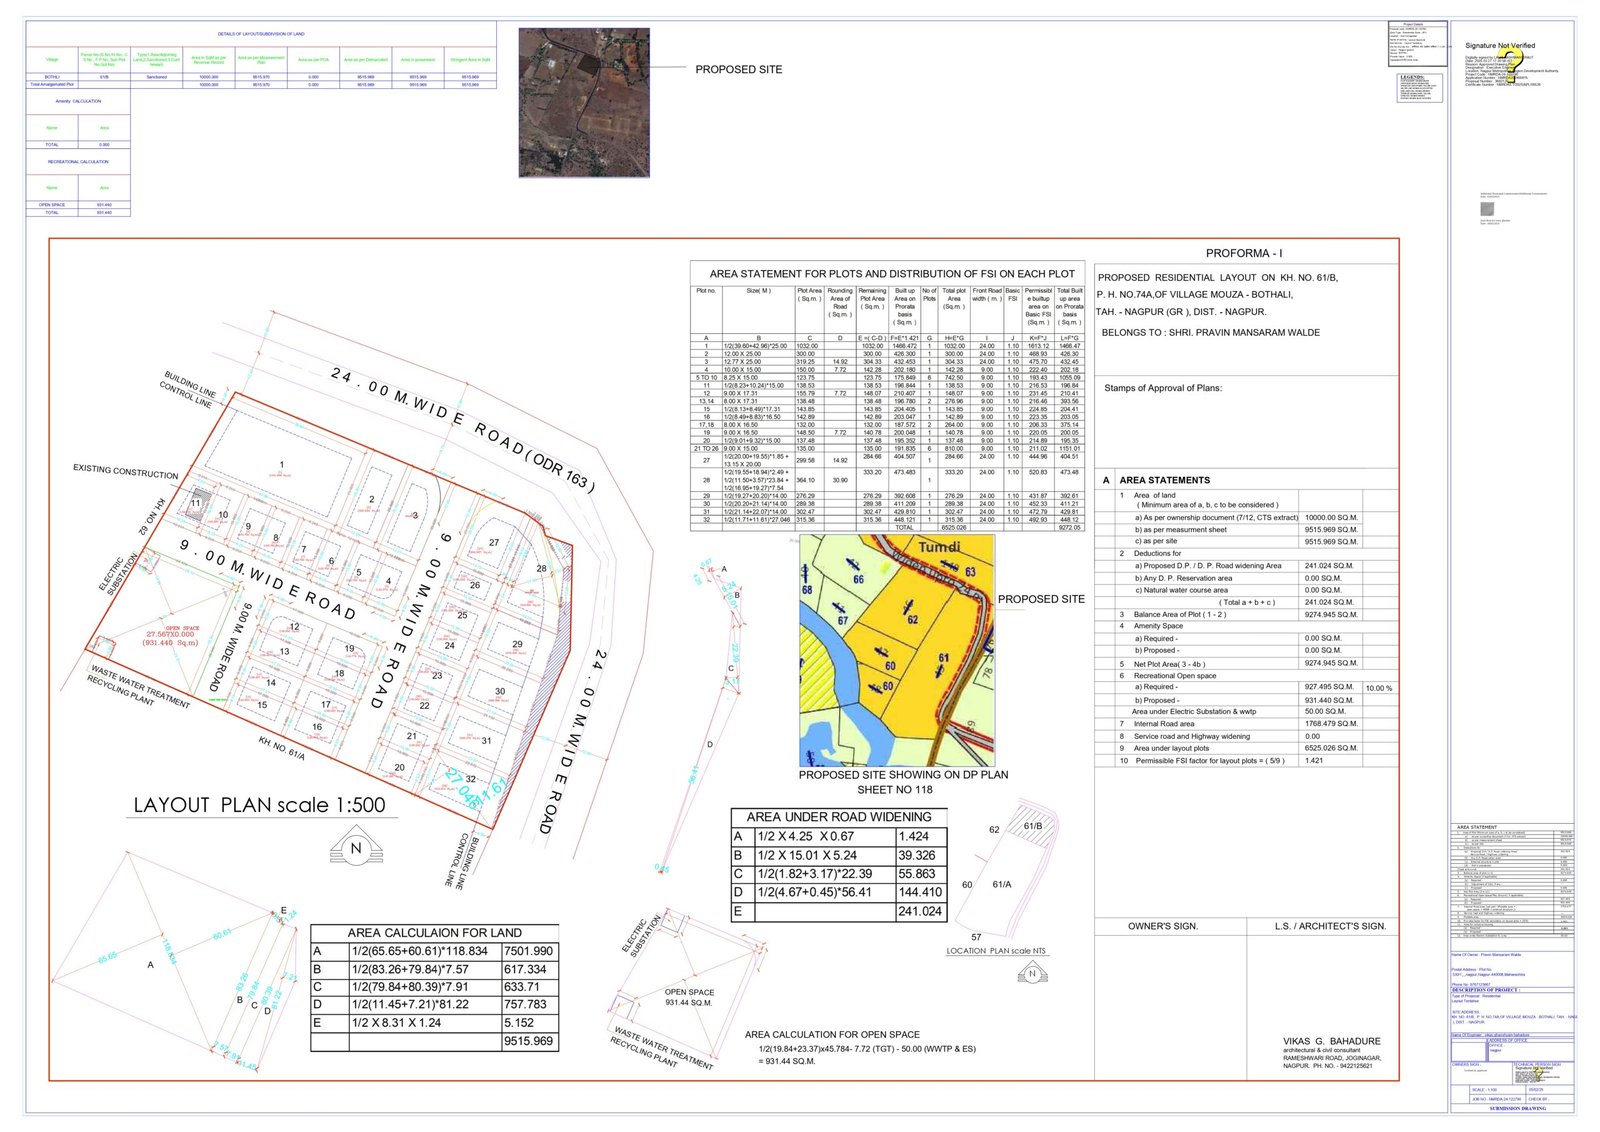Click the north arrow under Location Plan
The width and height of the screenshot is (1600, 1132).
1032,974
